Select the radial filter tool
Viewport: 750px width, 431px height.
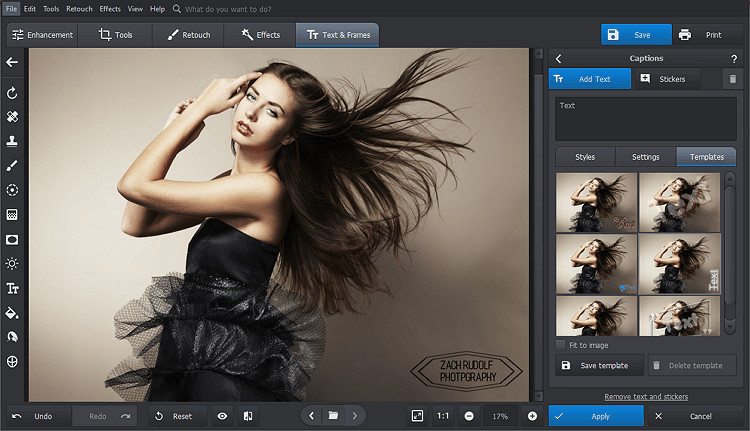[x=12, y=190]
